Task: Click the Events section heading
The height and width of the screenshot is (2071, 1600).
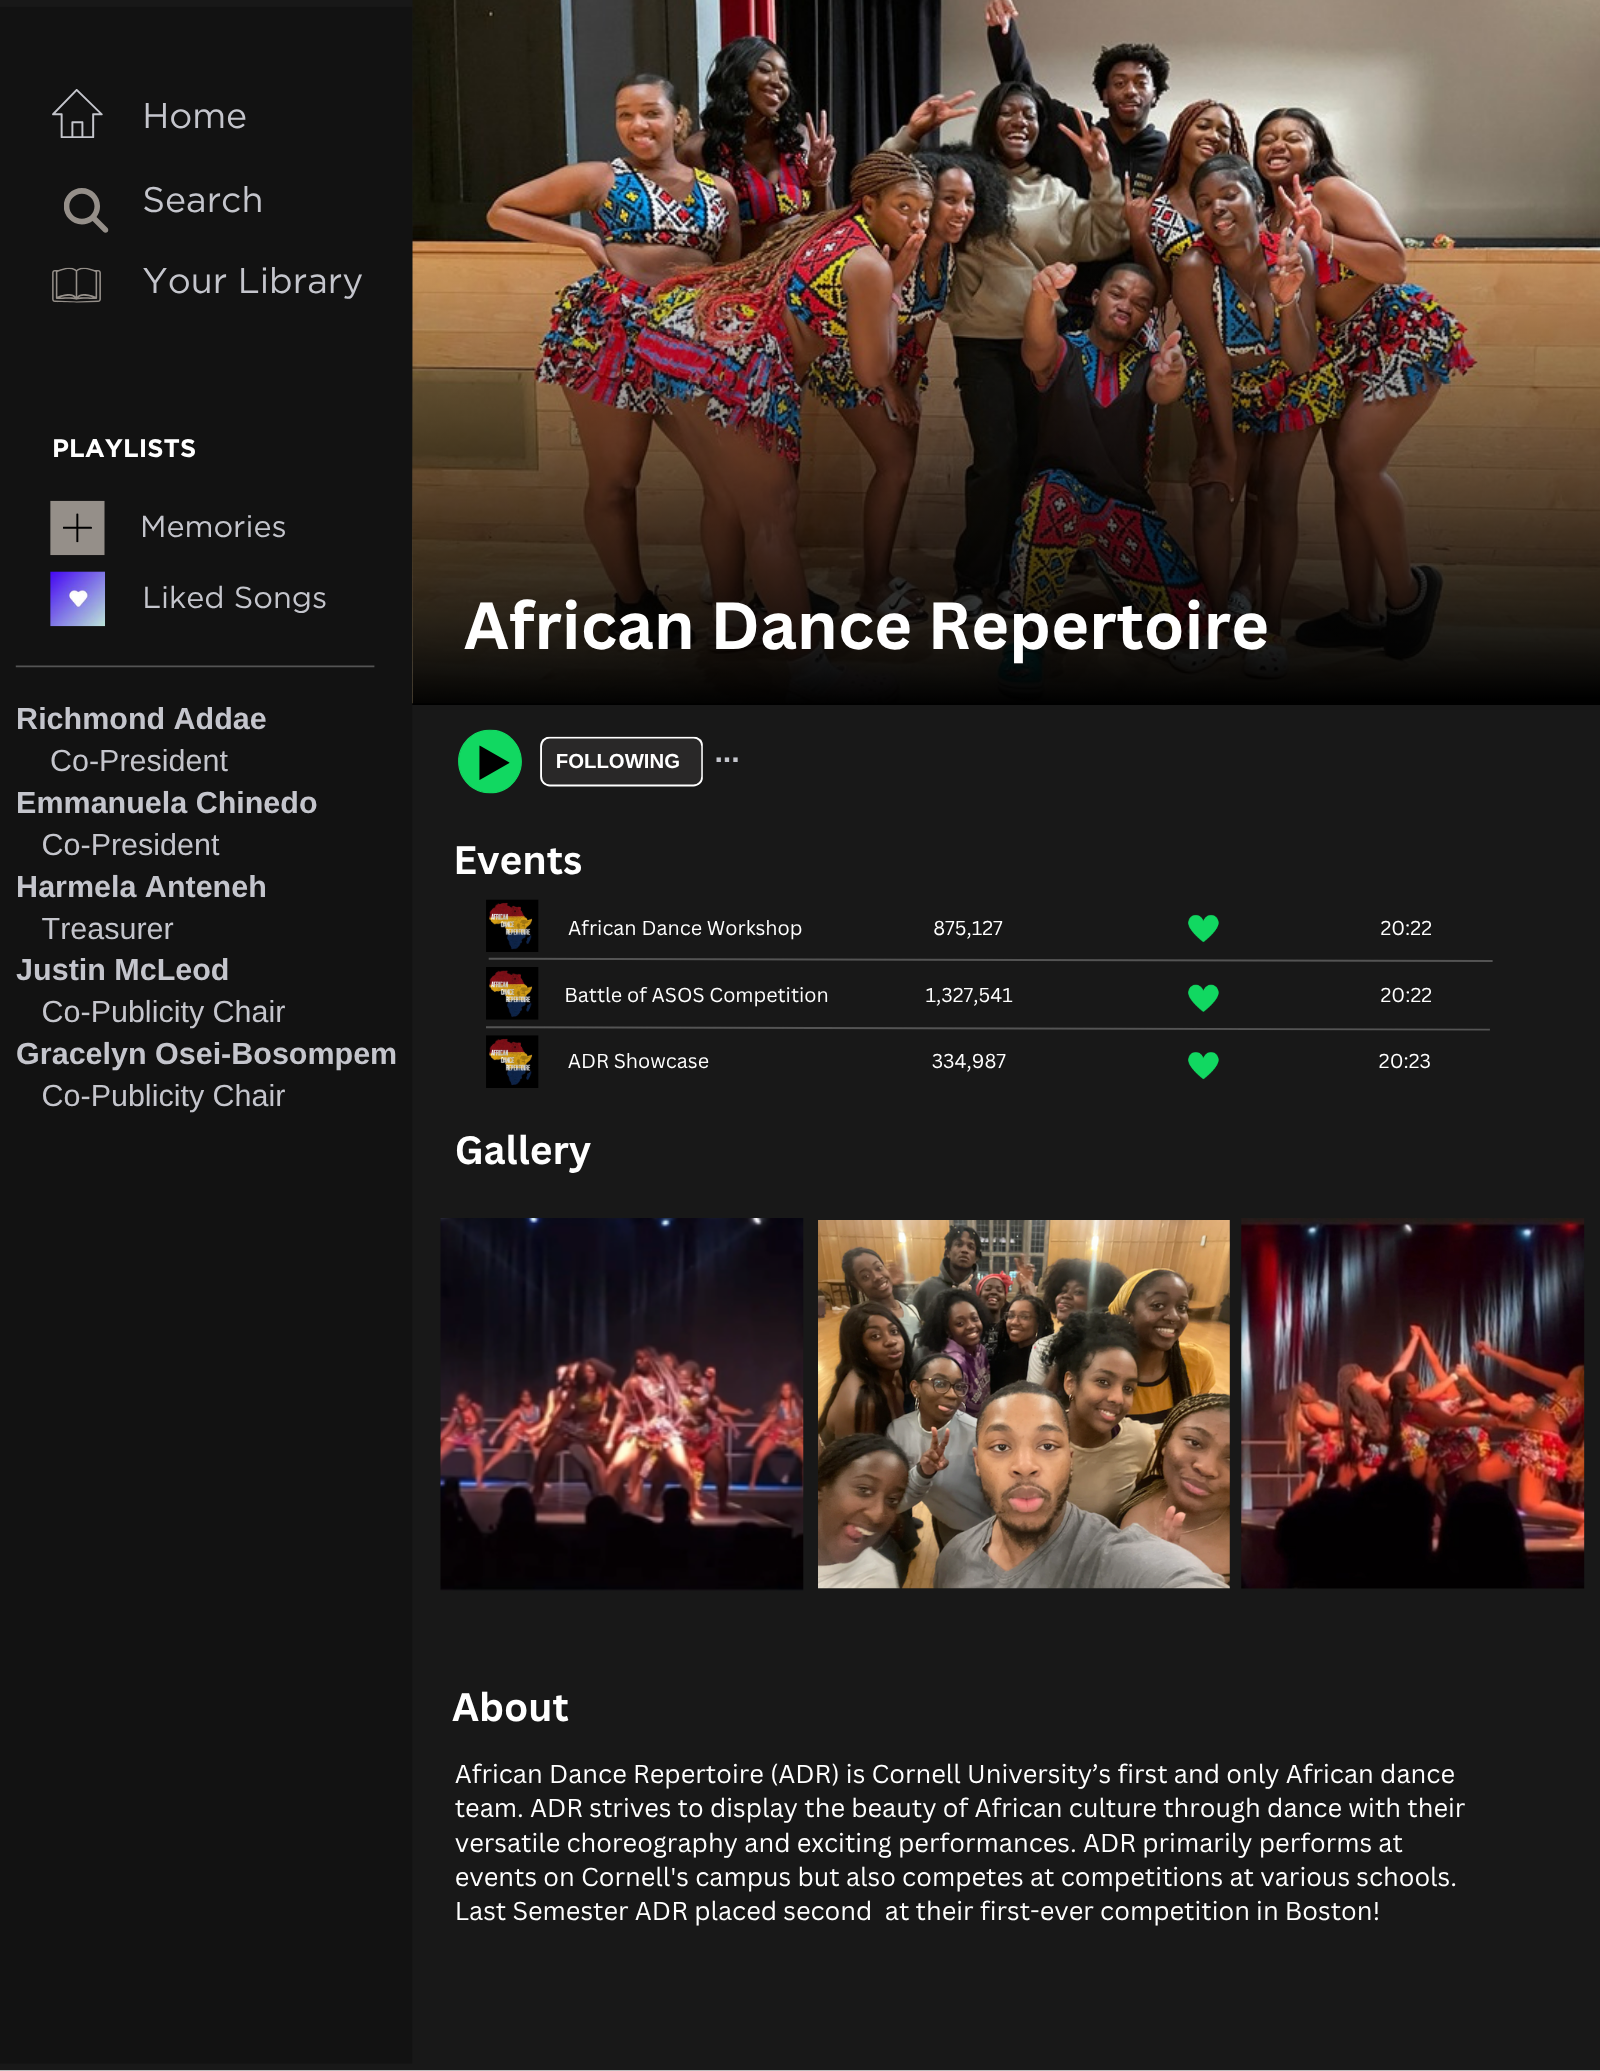Action: click(x=518, y=861)
